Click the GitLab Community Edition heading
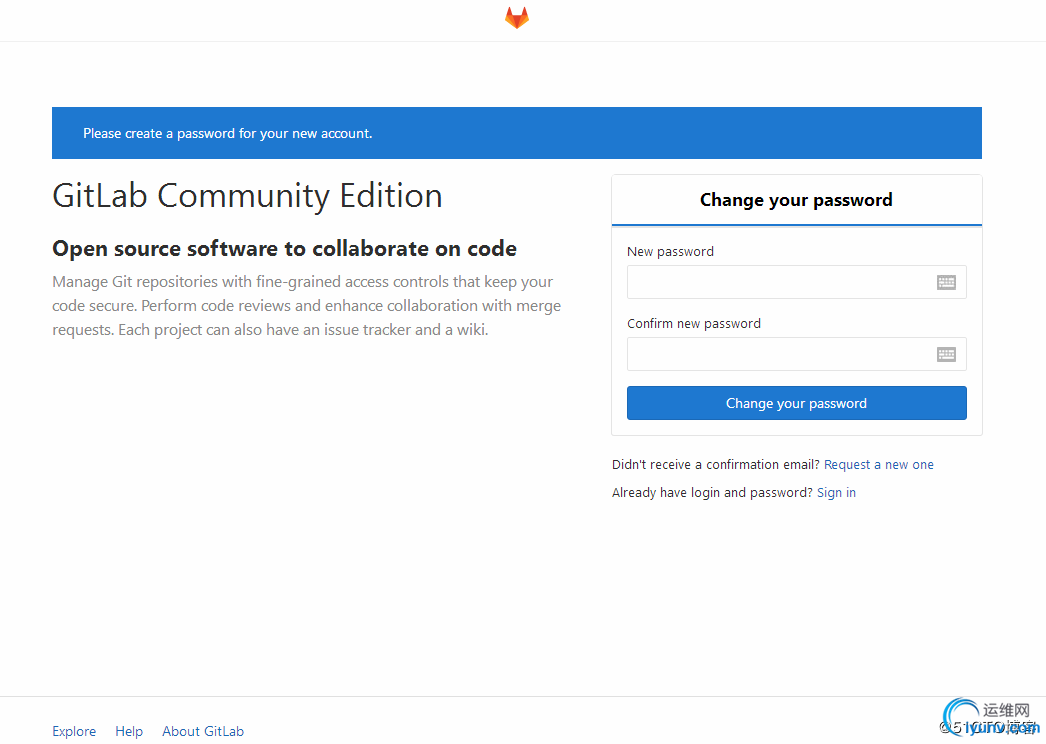The image size is (1046, 744). [247, 196]
